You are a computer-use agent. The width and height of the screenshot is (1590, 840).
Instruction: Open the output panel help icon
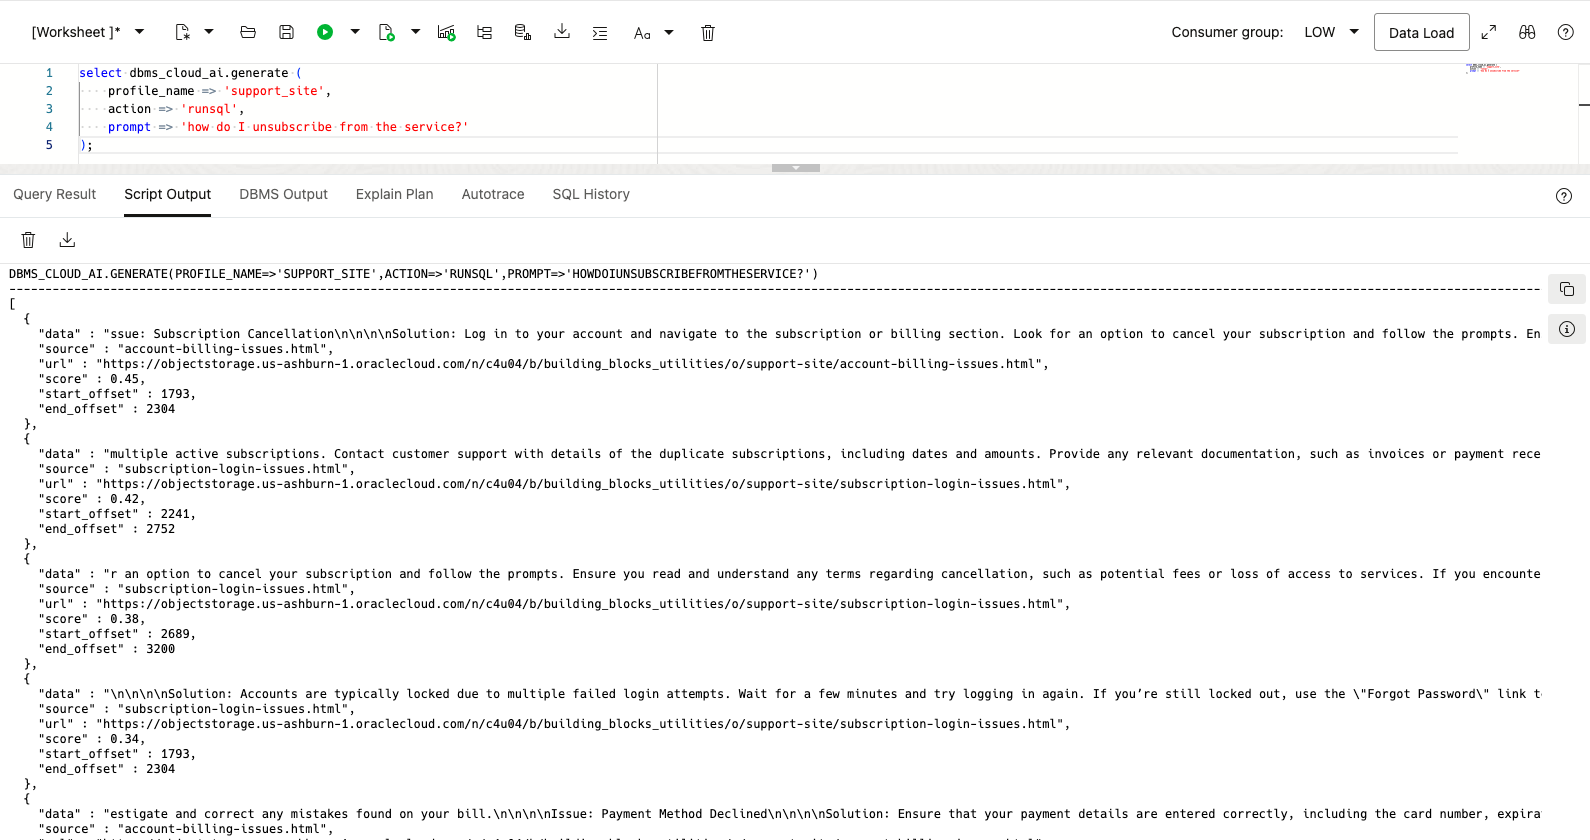1564,196
